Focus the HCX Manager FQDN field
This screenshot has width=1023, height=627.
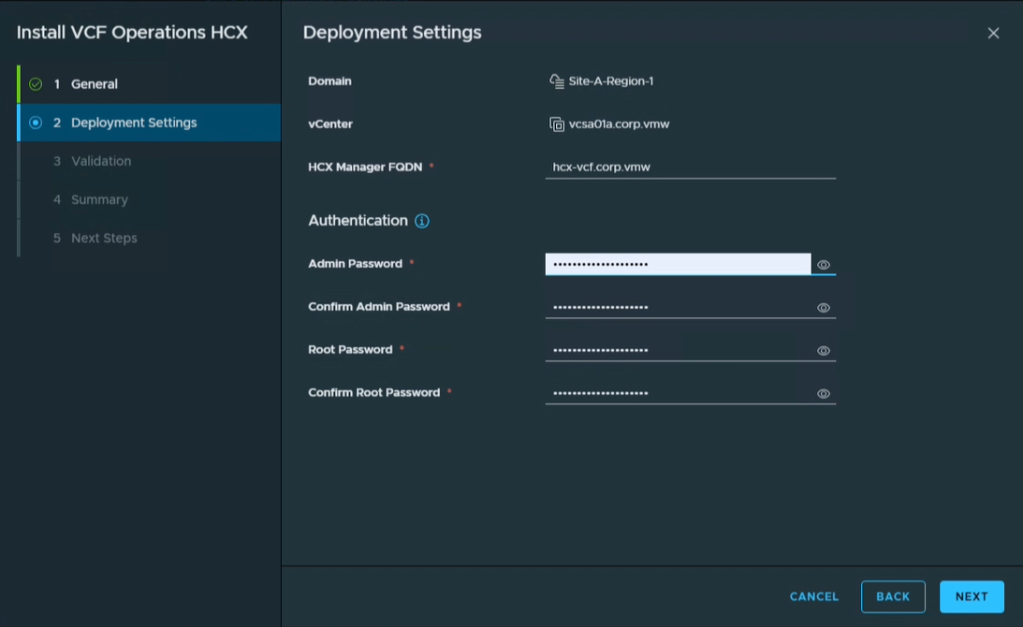pos(690,167)
